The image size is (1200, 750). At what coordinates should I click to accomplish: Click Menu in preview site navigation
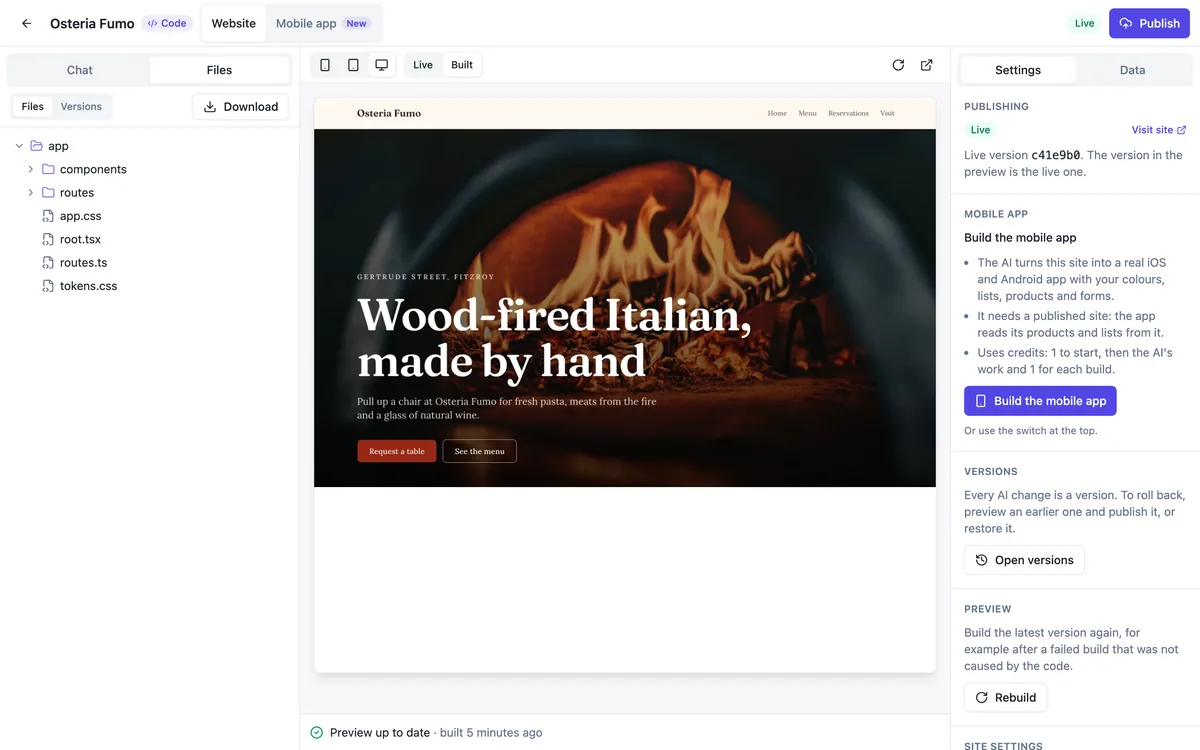pos(808,113)
